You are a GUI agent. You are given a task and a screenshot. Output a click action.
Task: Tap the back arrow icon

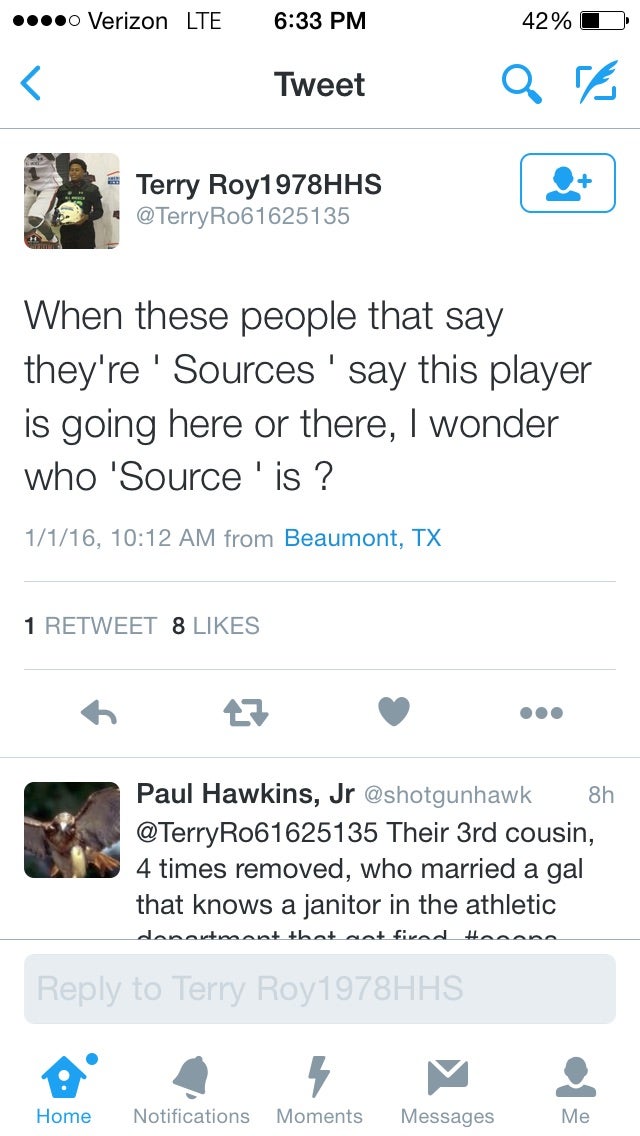pos(31,84)
